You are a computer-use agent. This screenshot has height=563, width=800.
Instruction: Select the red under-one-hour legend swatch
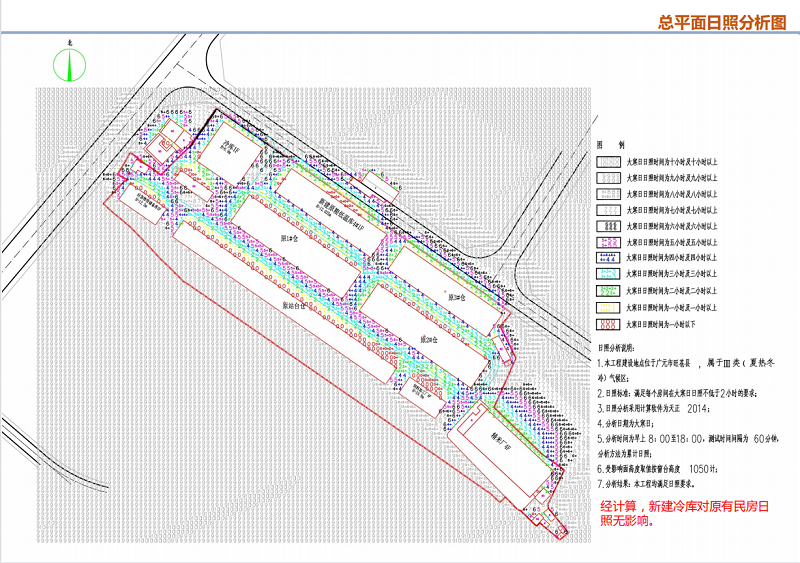tap(609, 324)
